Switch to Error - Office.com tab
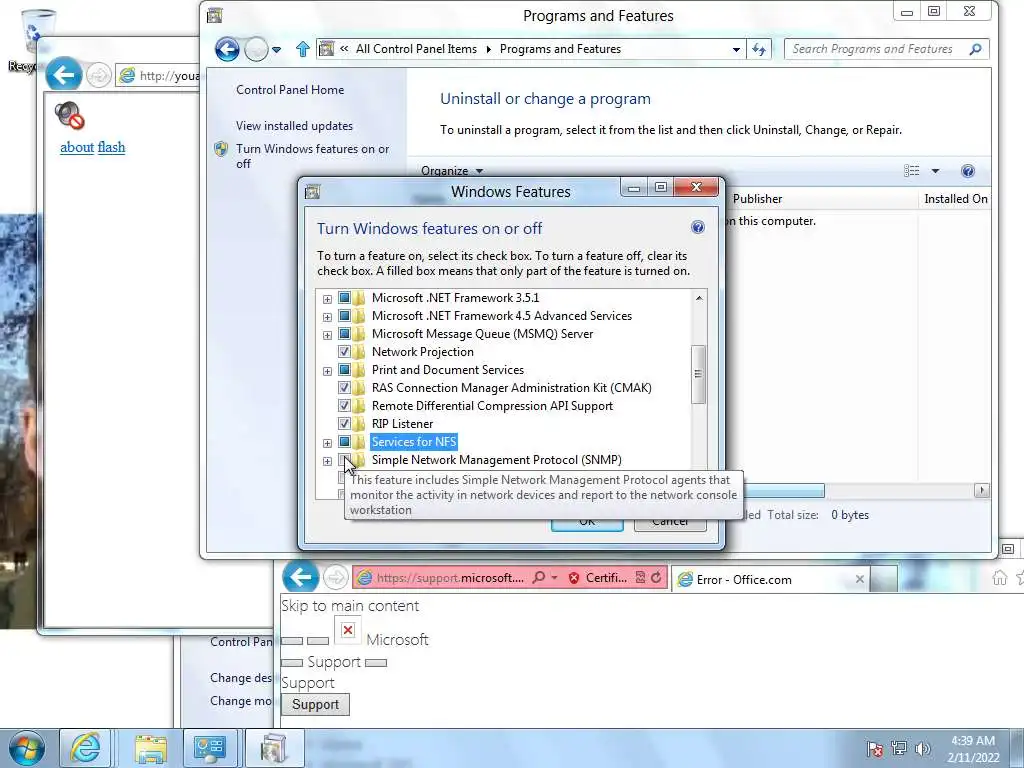 (771, 579)
